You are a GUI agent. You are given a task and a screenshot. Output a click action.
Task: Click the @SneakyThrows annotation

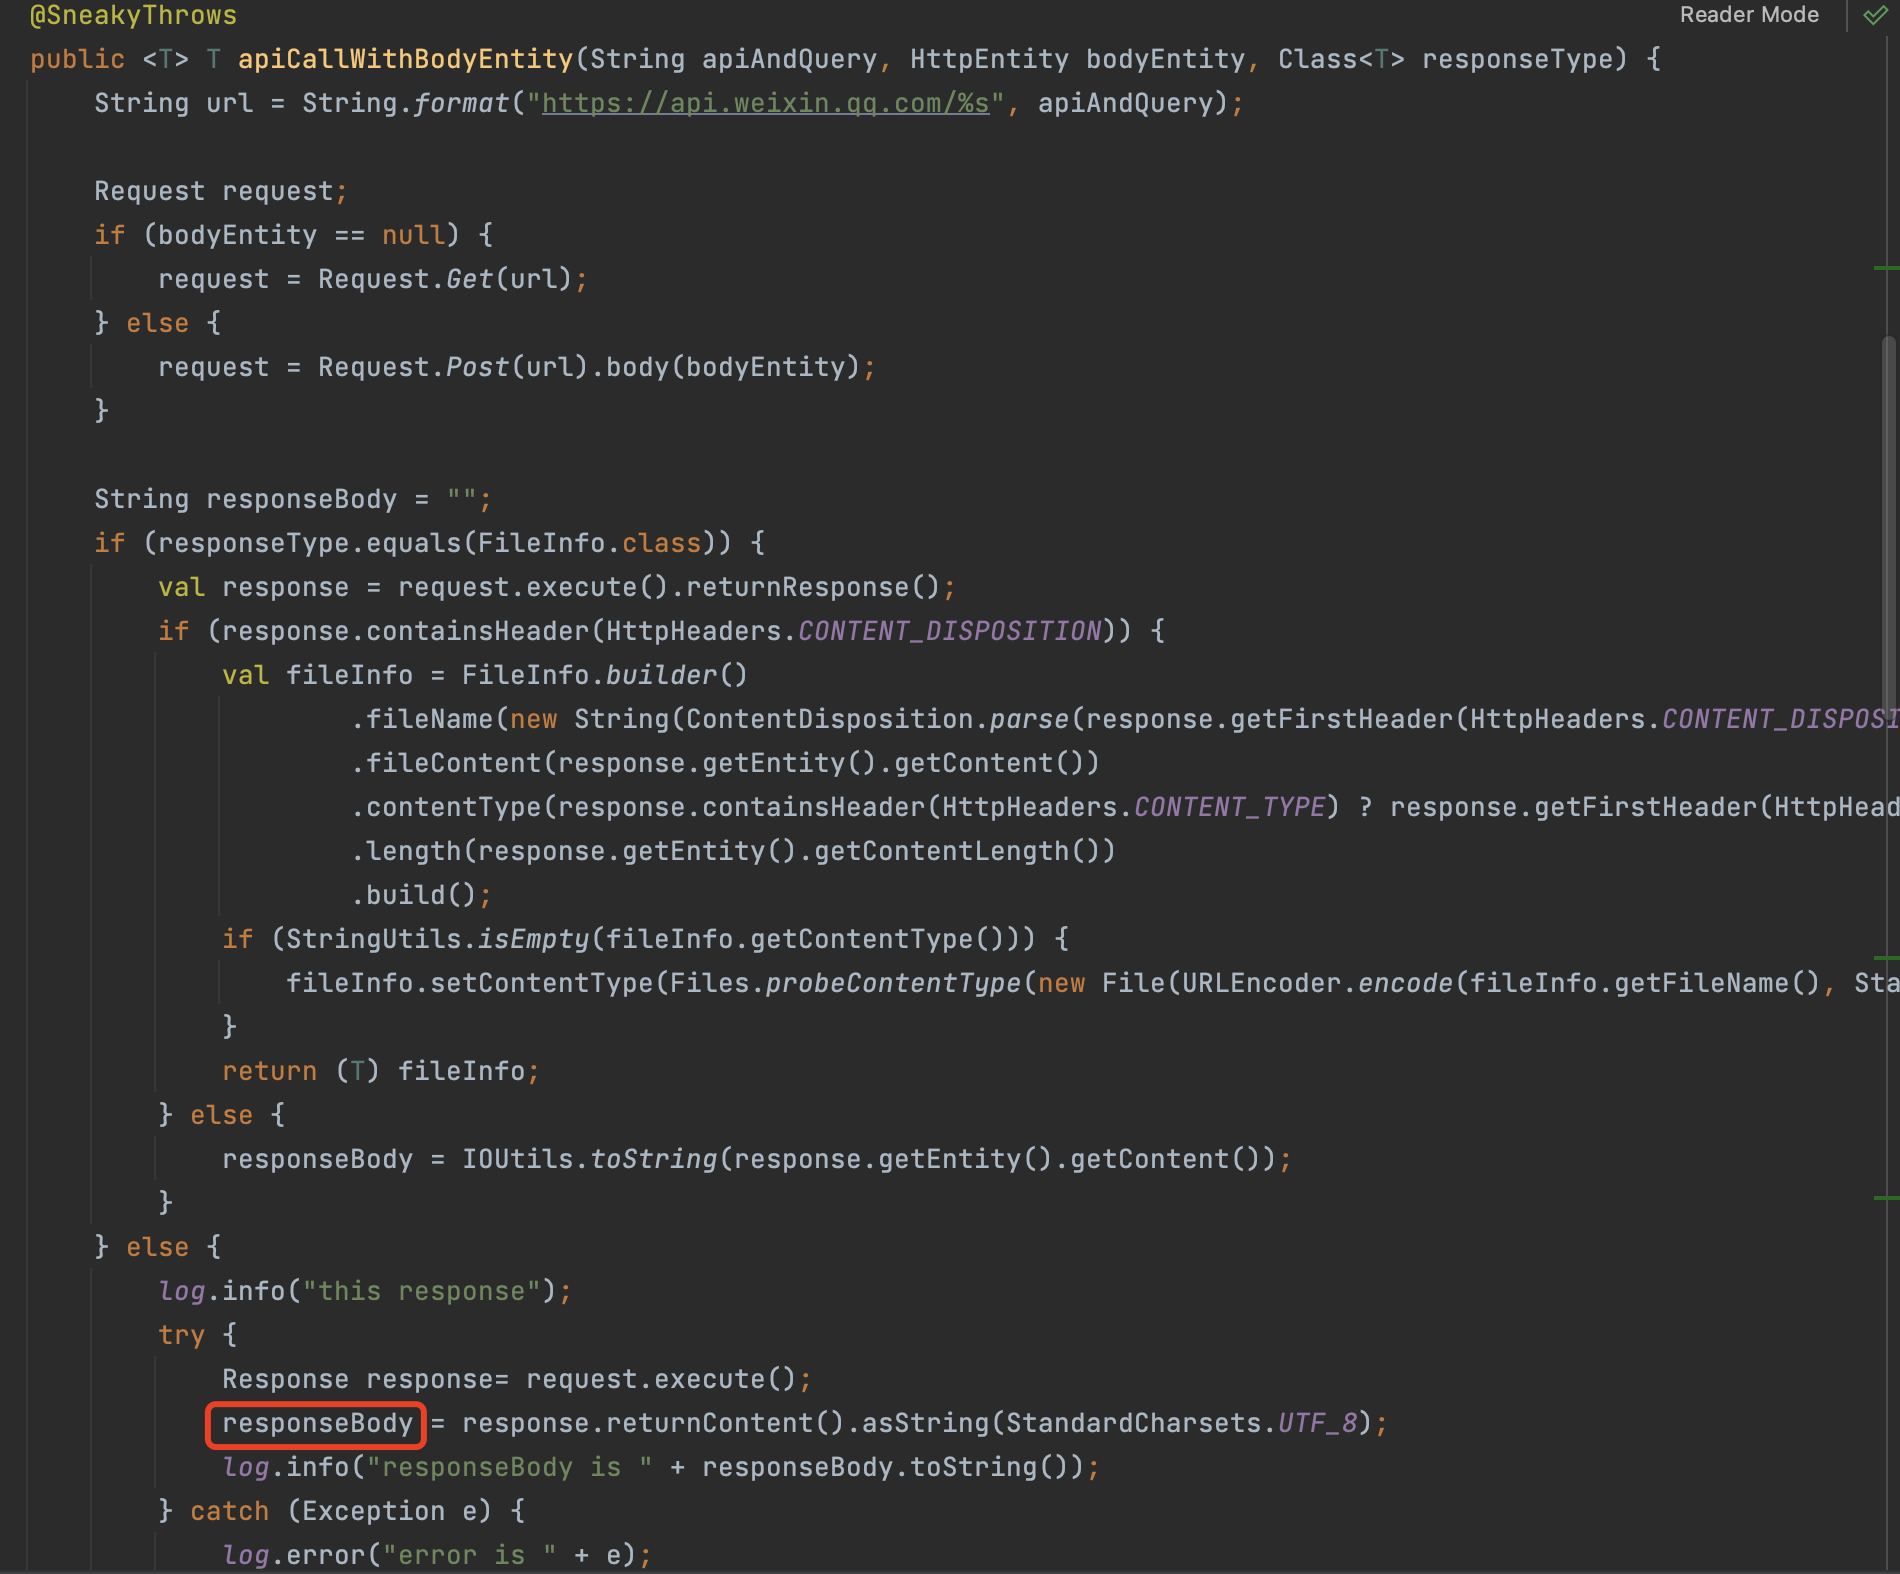click(133, 15)
